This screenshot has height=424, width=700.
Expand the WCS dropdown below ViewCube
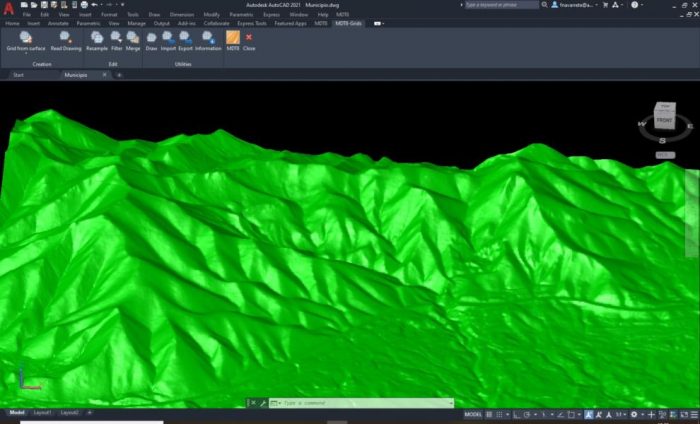pyautogui.click(x=665, y=155)
